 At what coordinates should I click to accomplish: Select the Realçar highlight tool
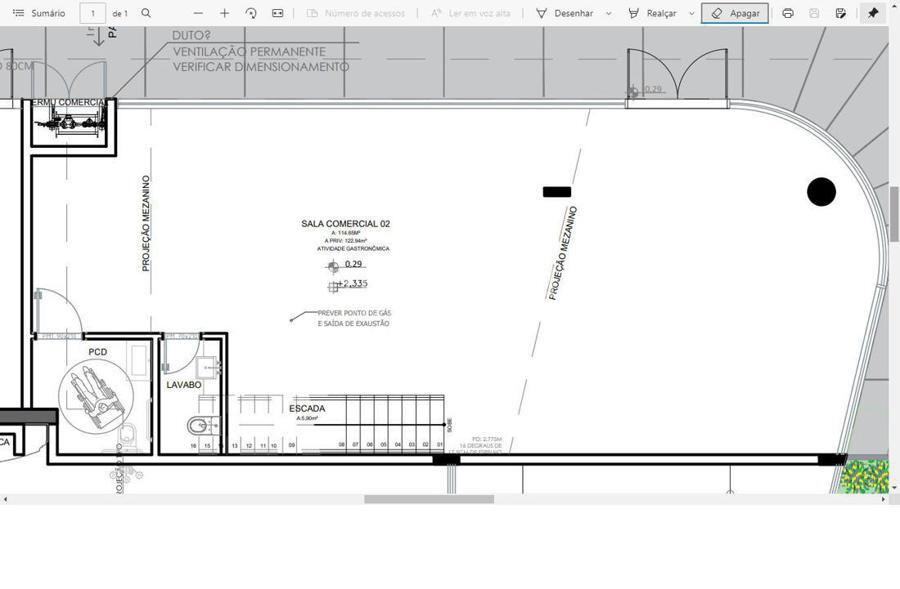pos(652,13)
